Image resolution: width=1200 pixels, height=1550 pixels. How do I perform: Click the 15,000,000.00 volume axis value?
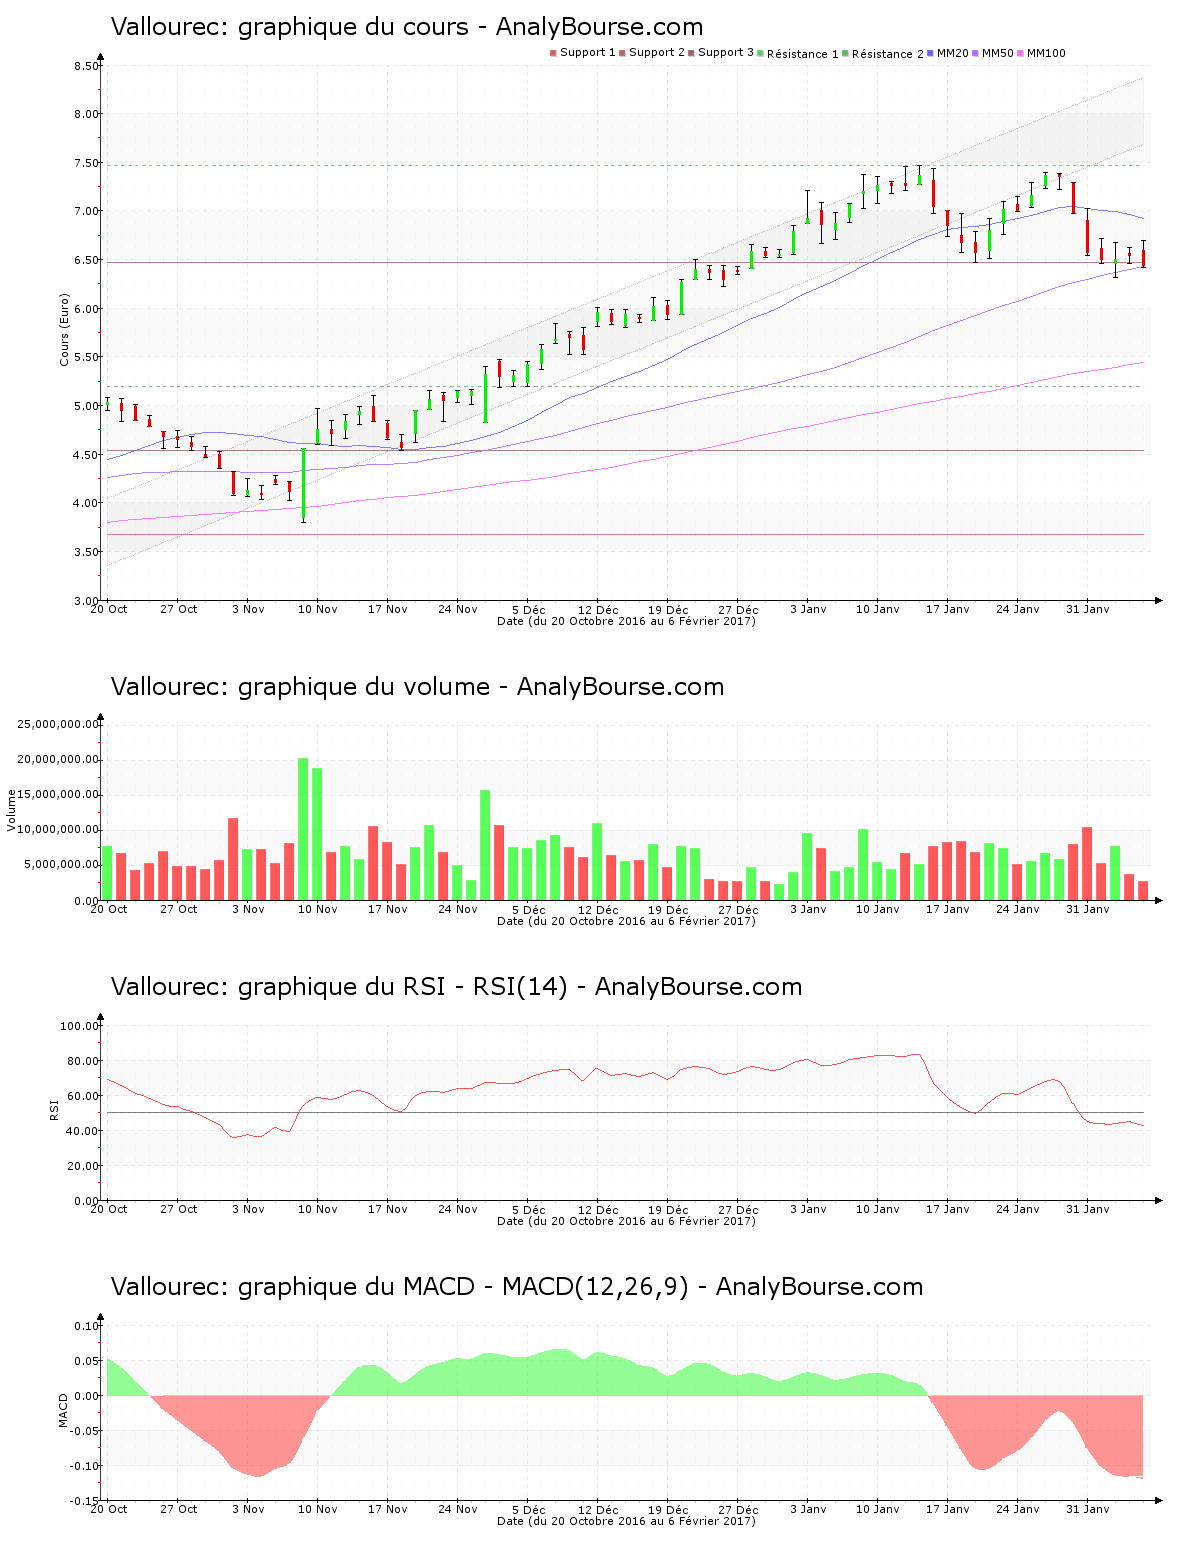tap(59, 795)
